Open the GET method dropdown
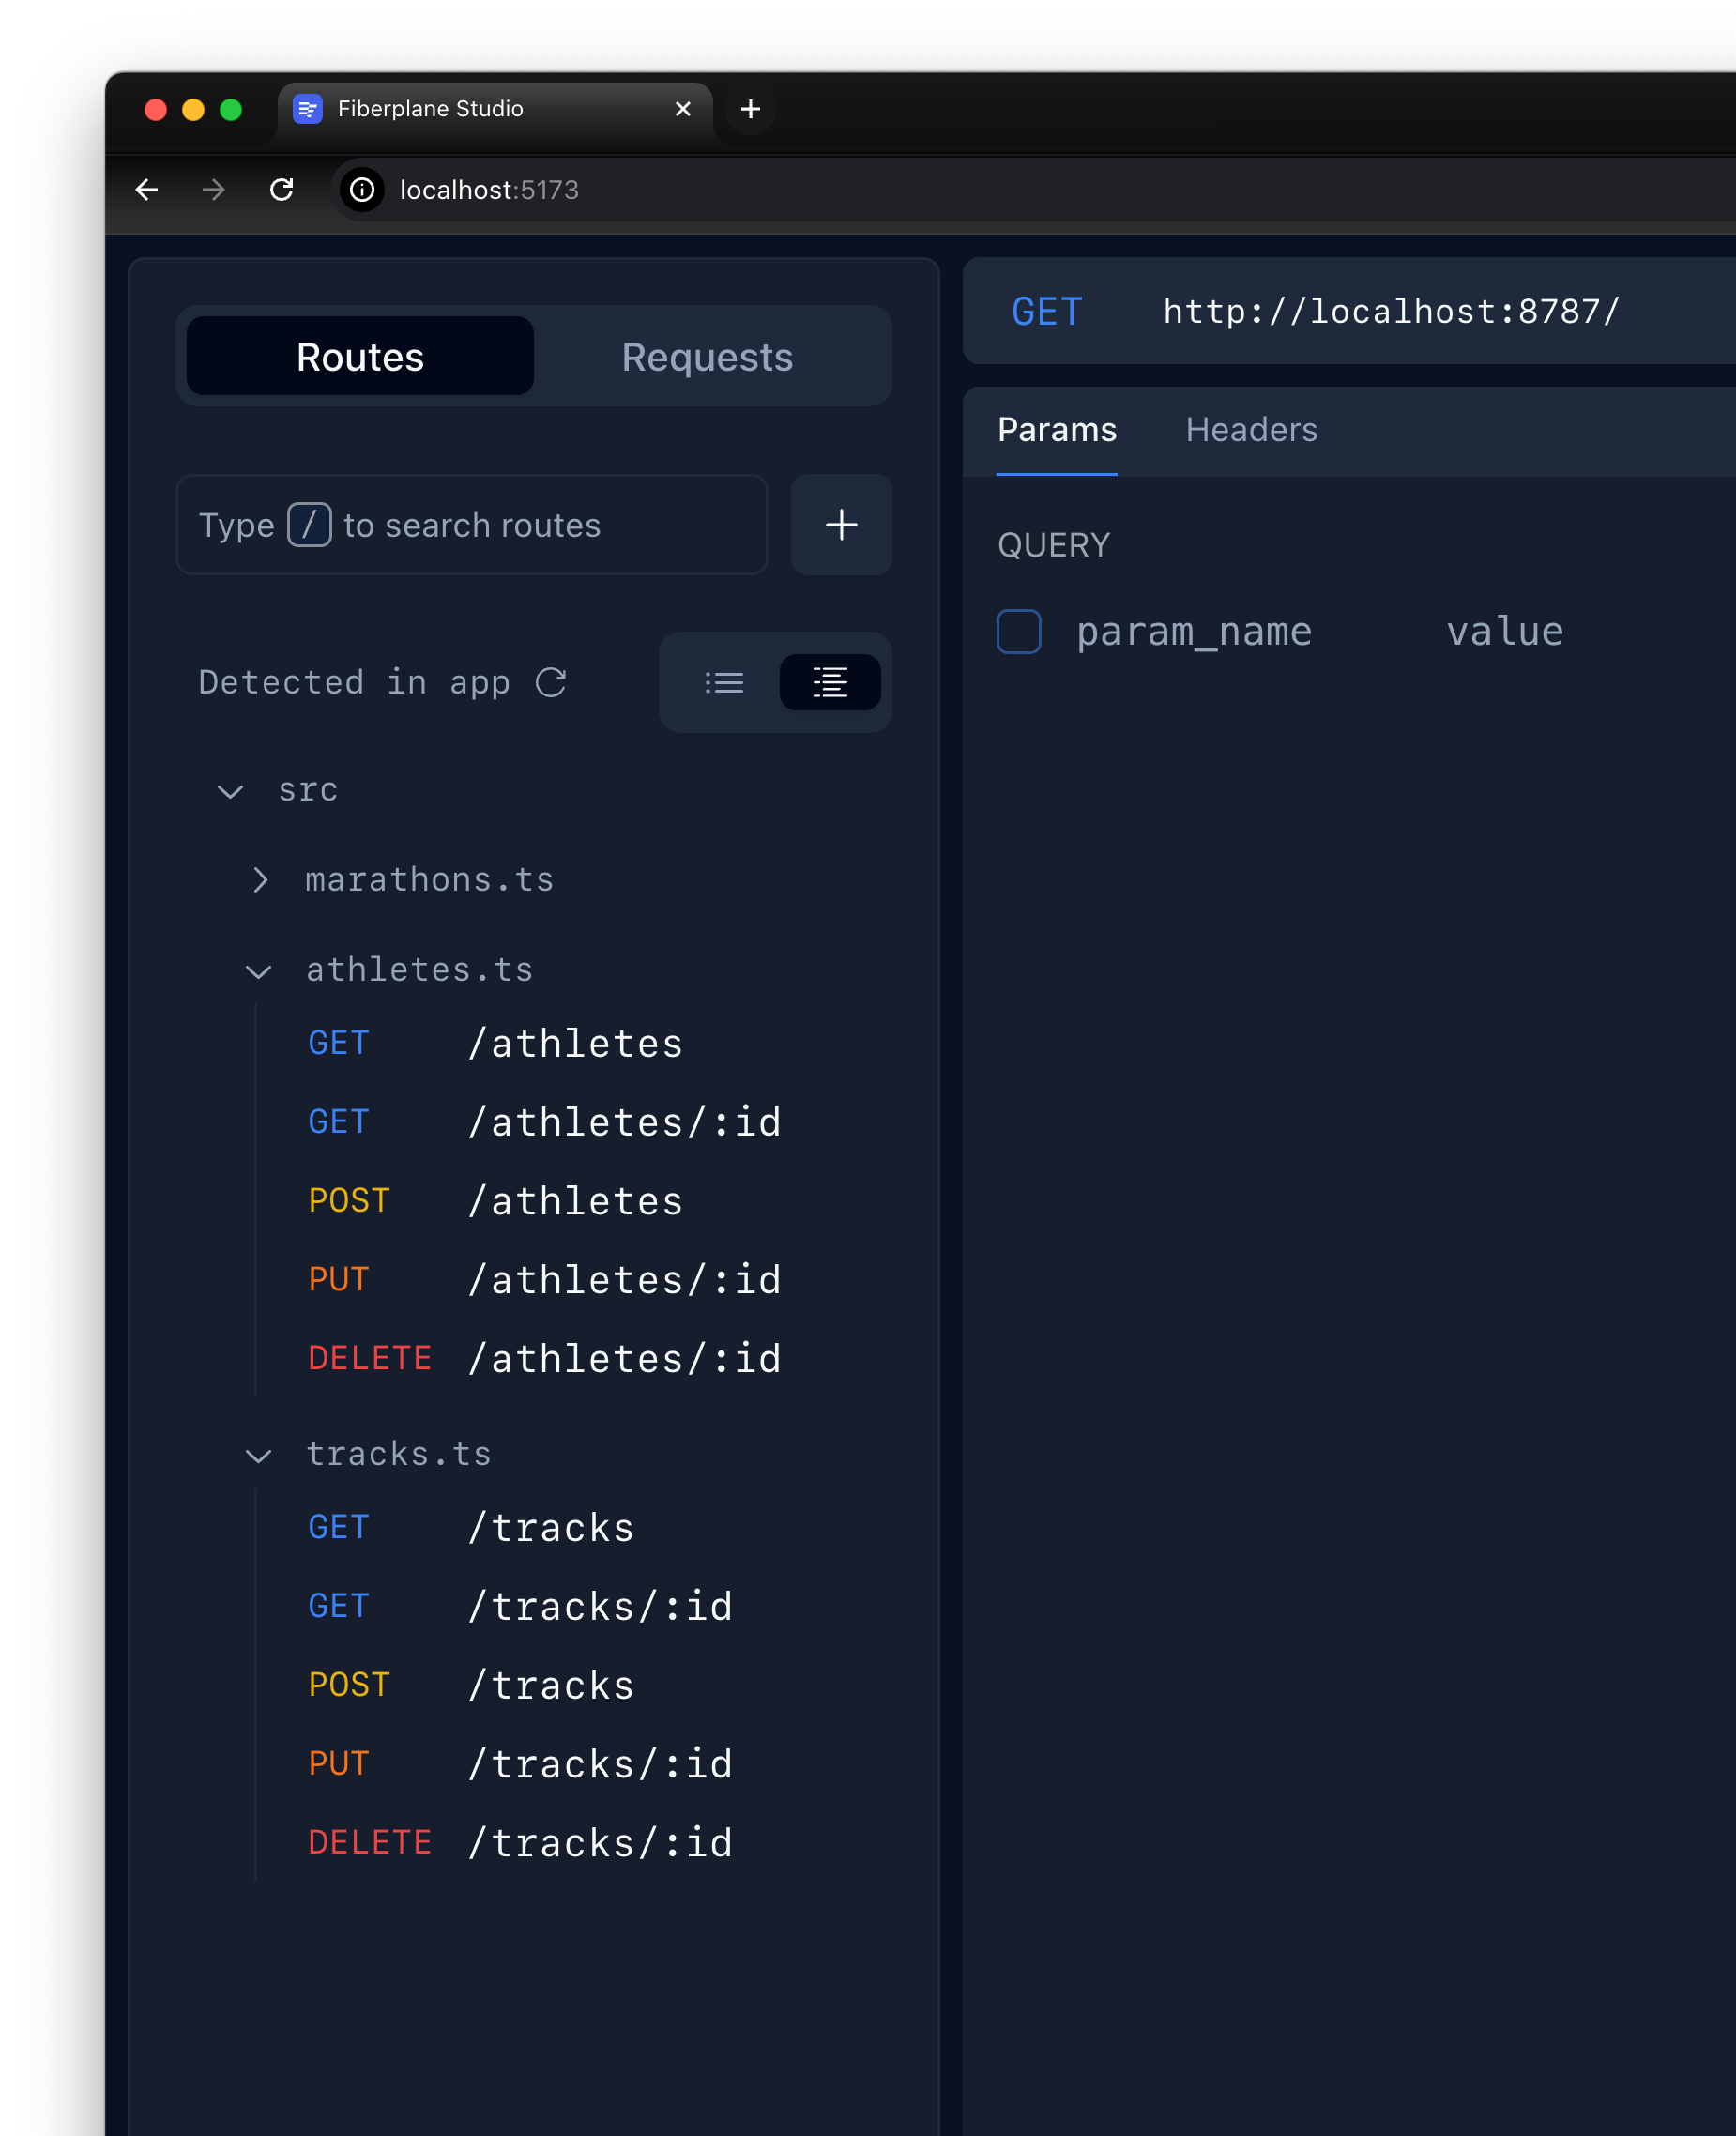Image resolution: width=1736 pixels, height=2136 pixels. click(1046, 312)
